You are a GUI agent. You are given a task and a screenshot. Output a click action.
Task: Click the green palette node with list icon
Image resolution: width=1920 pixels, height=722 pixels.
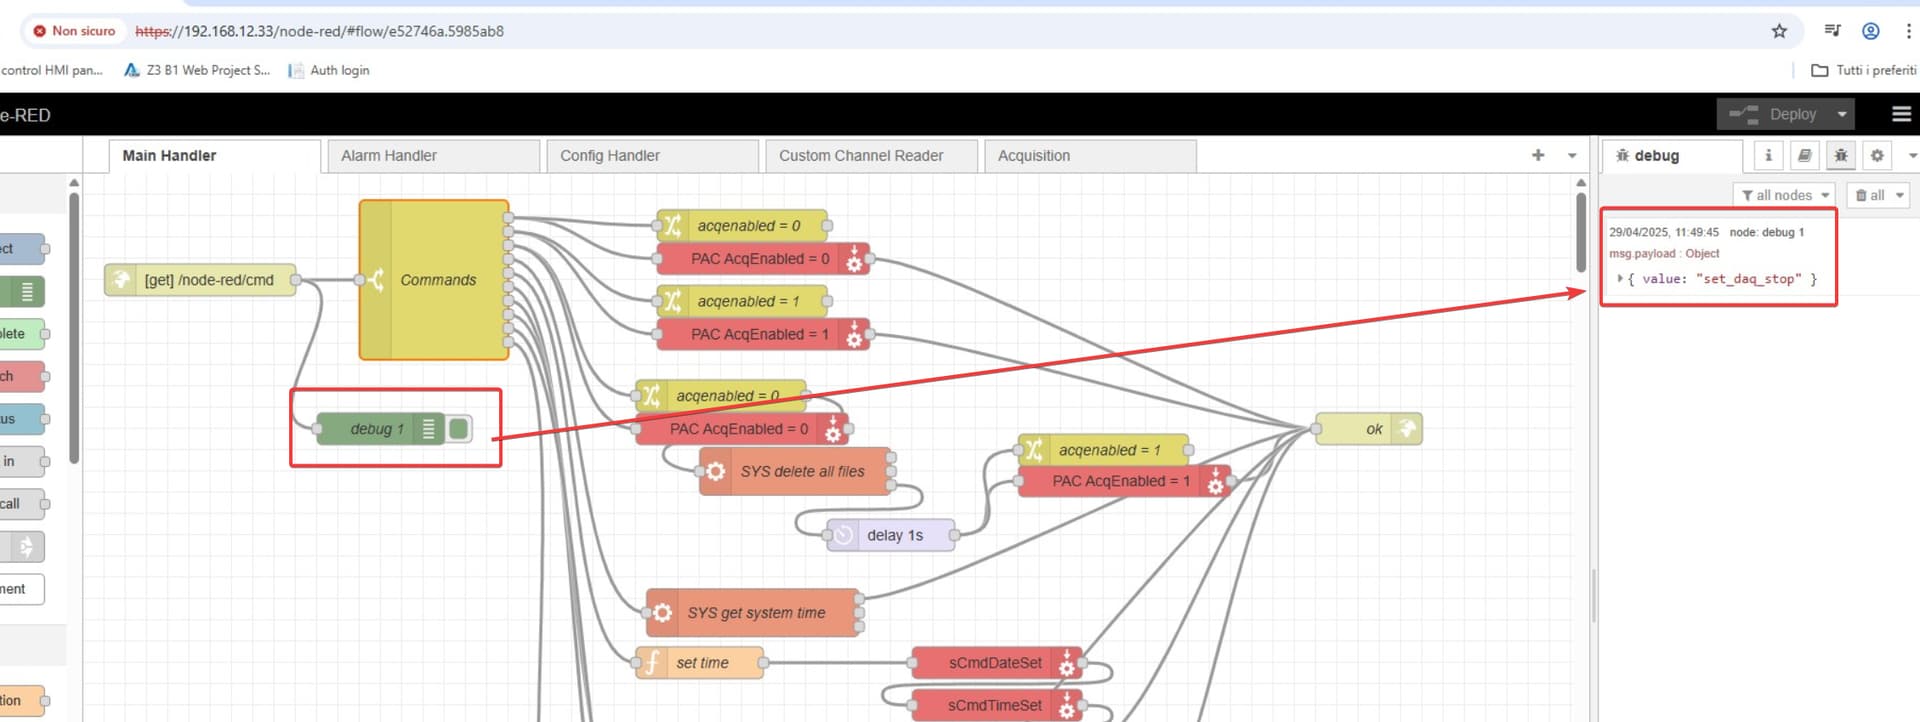coord(23,292)
